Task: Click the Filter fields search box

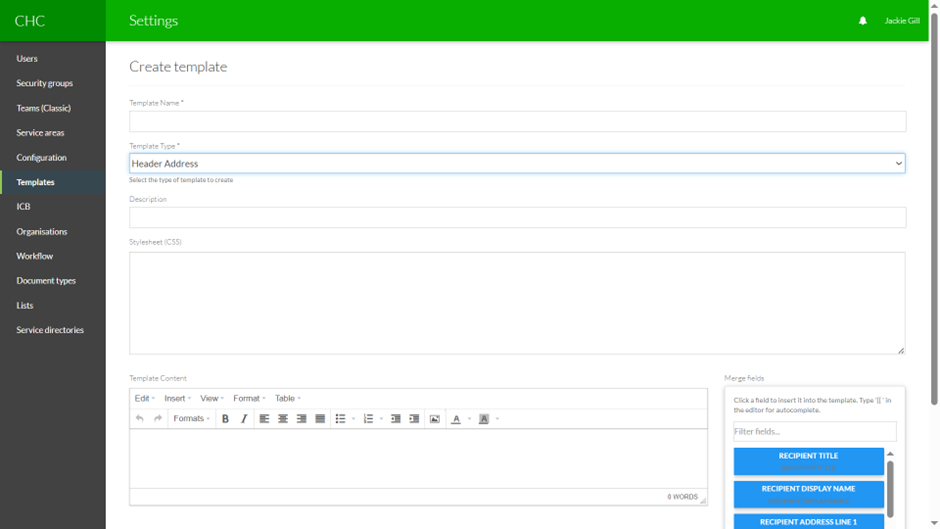Action: pyautogui.click(x=814, y=432)
